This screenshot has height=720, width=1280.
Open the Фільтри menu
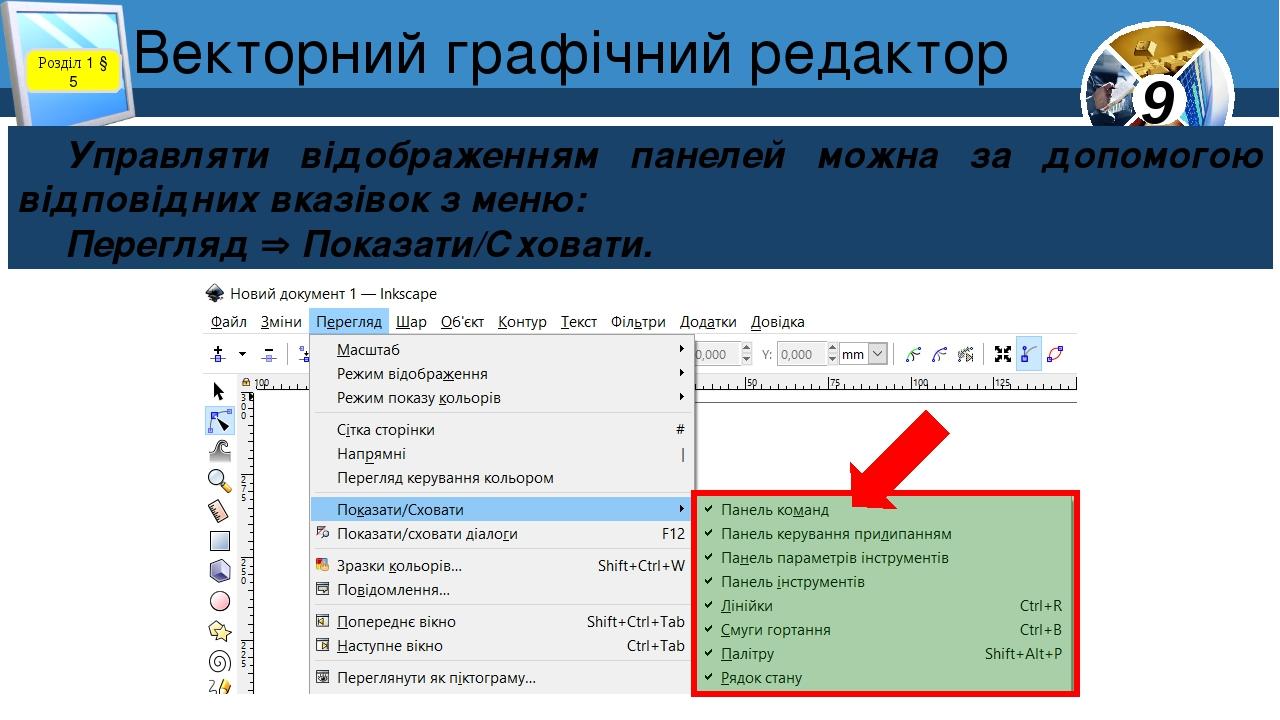pos(638,322)
